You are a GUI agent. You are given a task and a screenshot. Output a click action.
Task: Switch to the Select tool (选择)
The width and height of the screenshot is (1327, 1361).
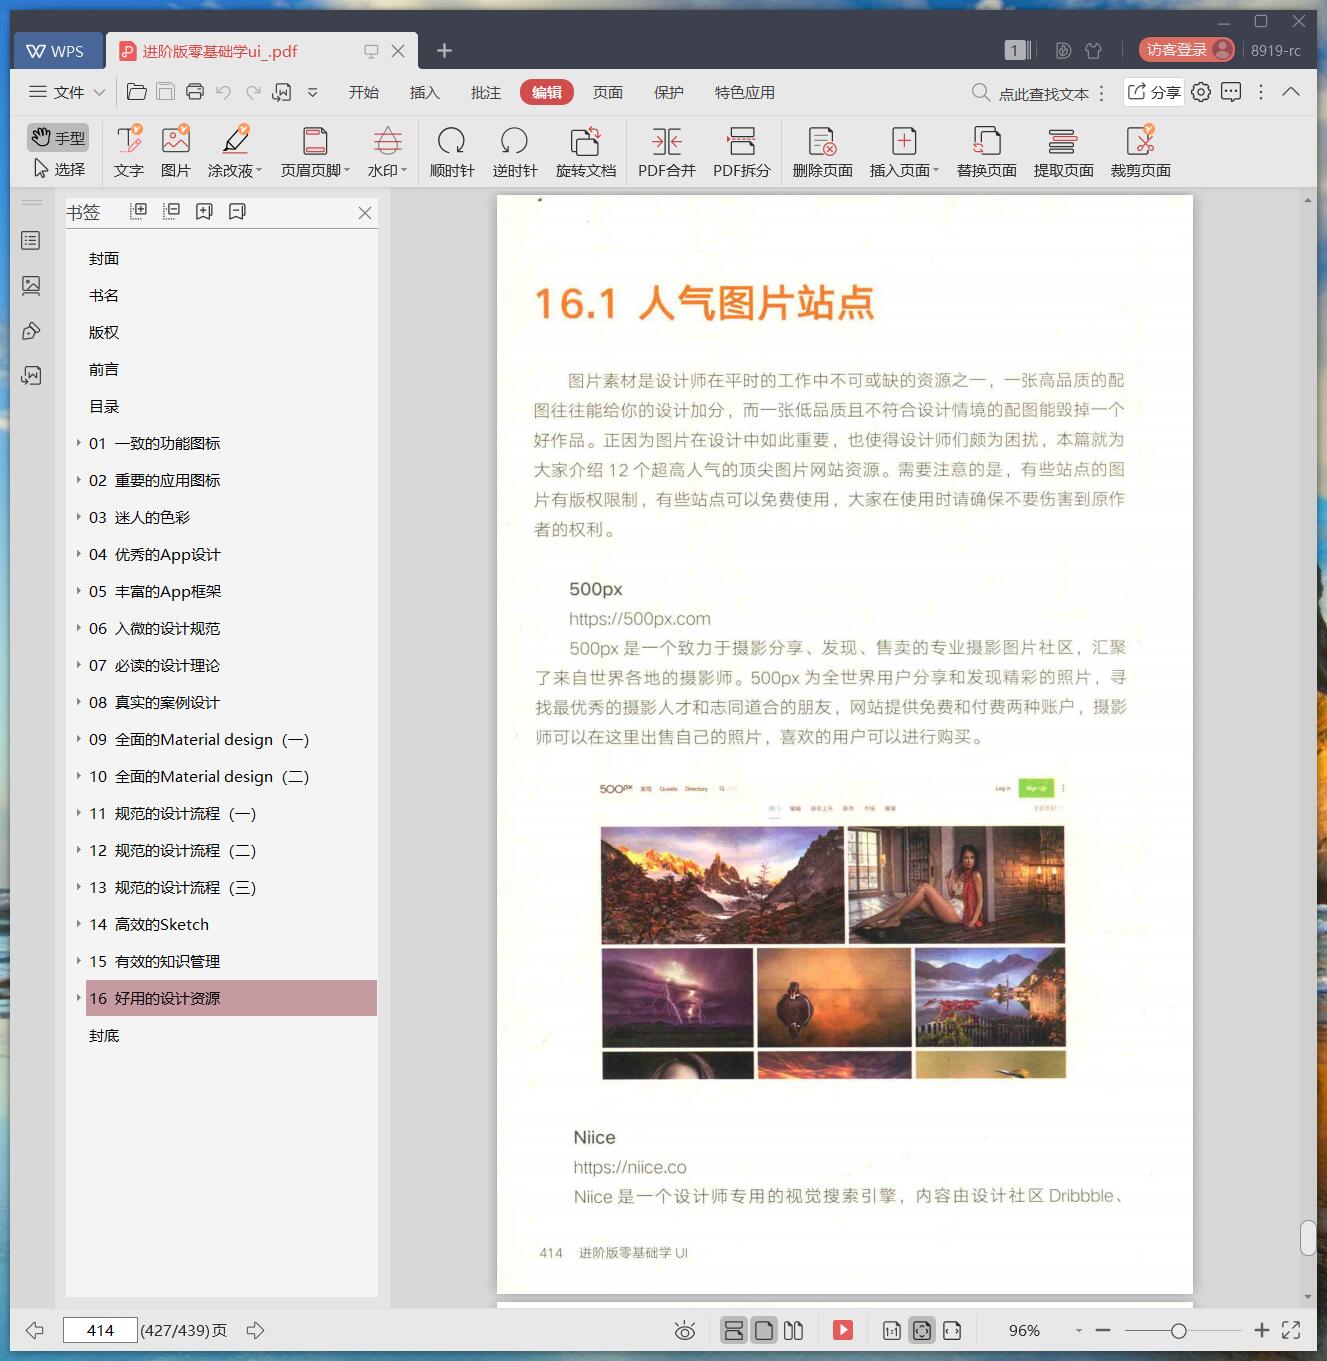point(58,169)
